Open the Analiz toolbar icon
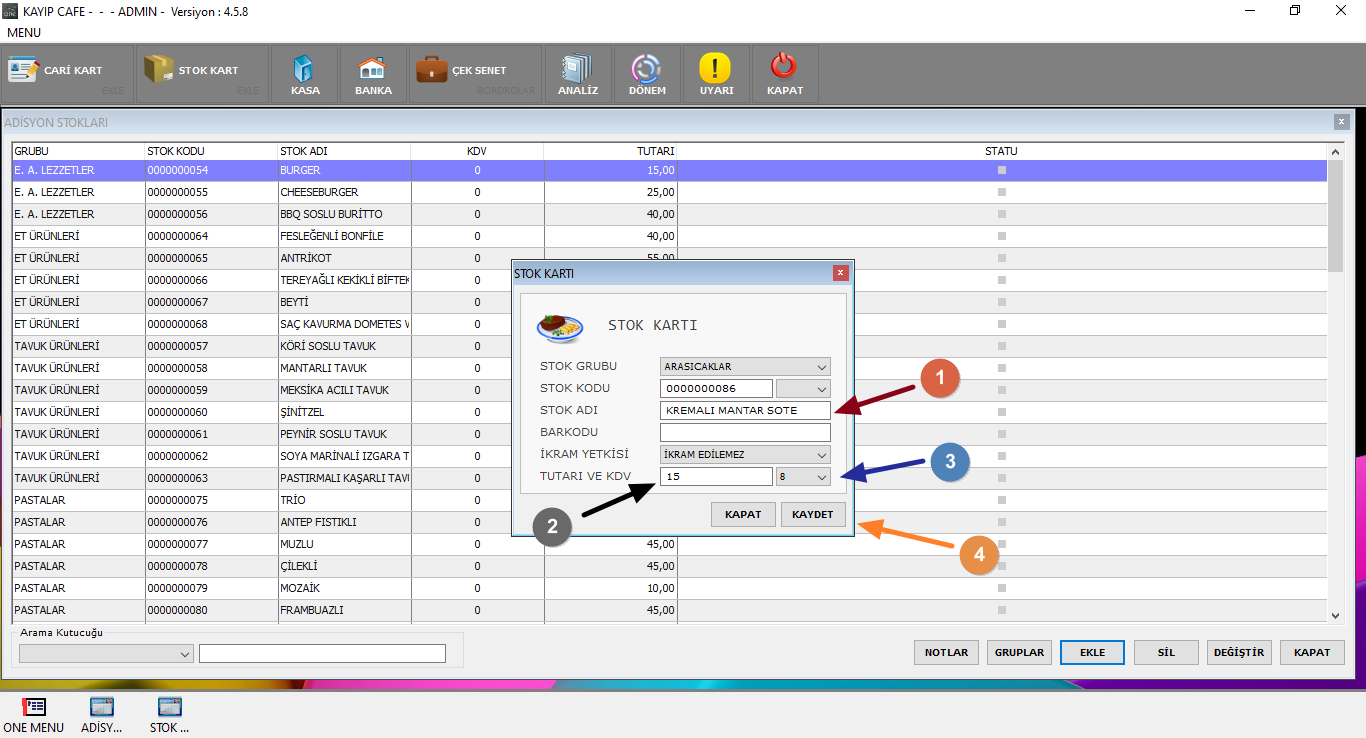 point(577,70)
